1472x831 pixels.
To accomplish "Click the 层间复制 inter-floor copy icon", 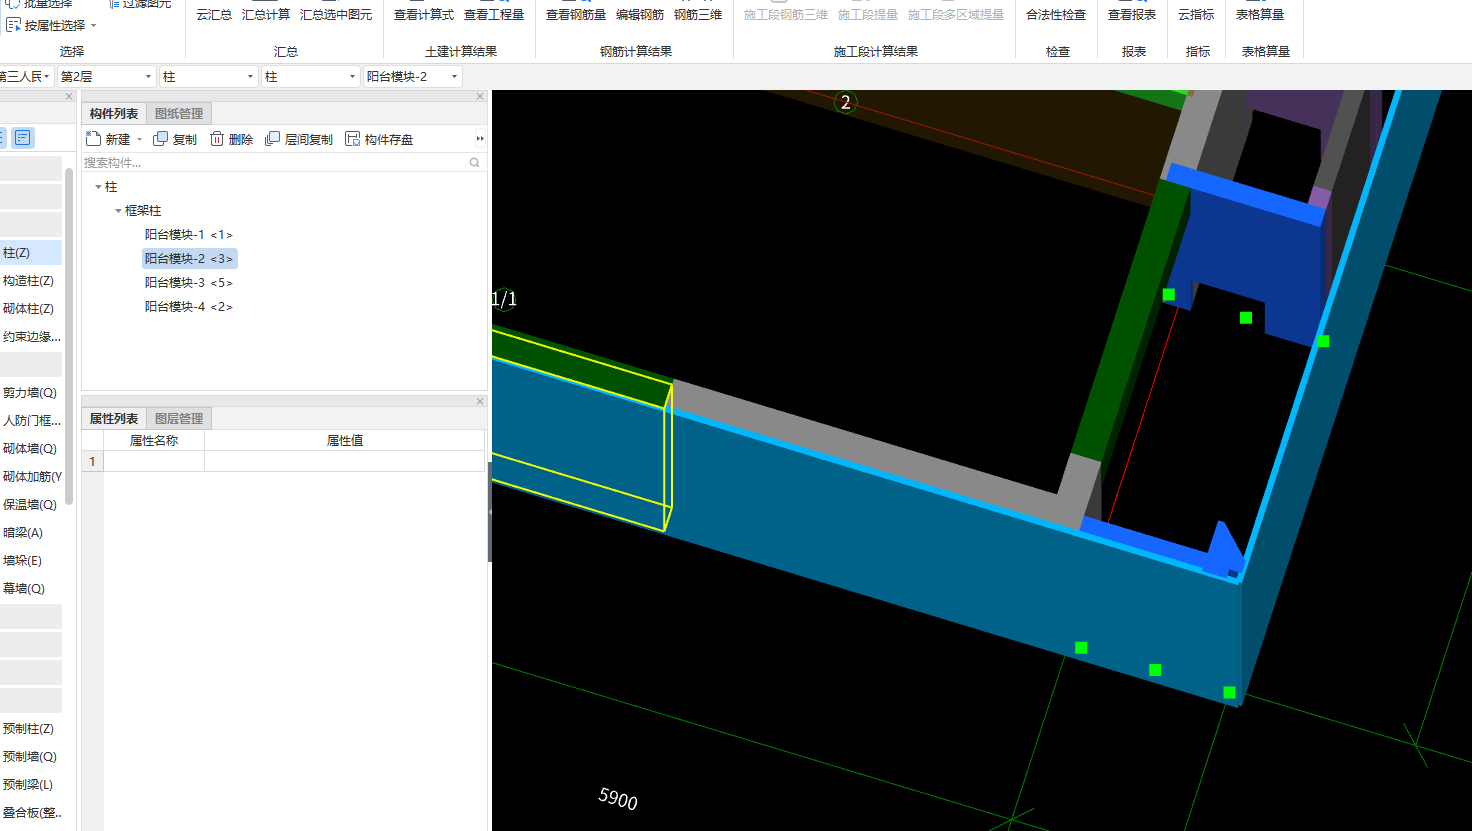I will 272,139.
